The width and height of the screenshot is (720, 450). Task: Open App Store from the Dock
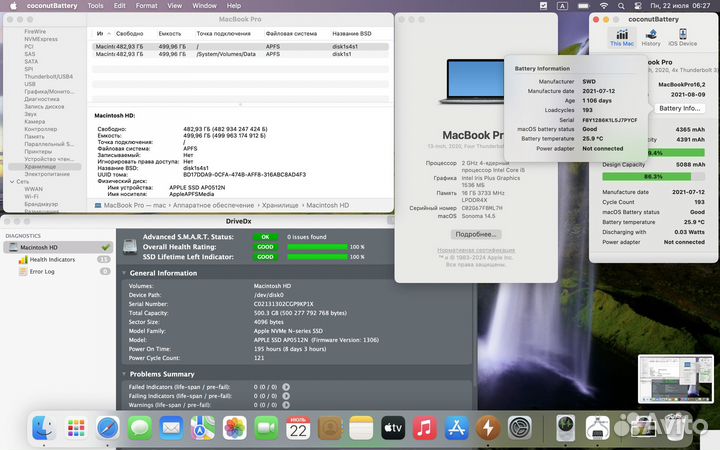click(456, 428)
